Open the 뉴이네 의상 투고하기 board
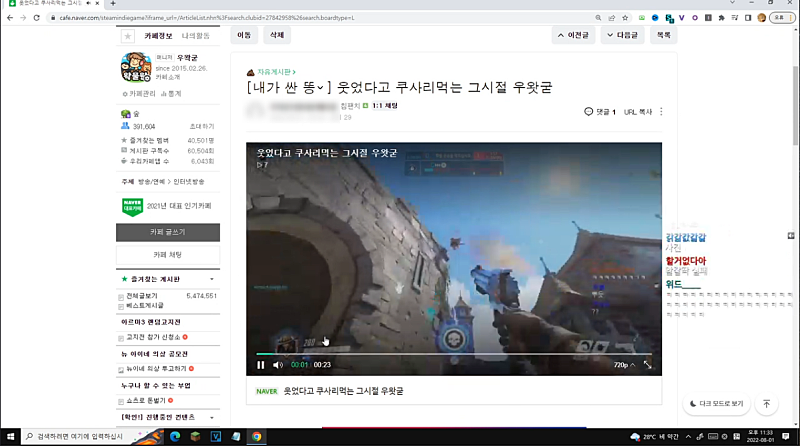The image size is (800, 446). point(156,368)
